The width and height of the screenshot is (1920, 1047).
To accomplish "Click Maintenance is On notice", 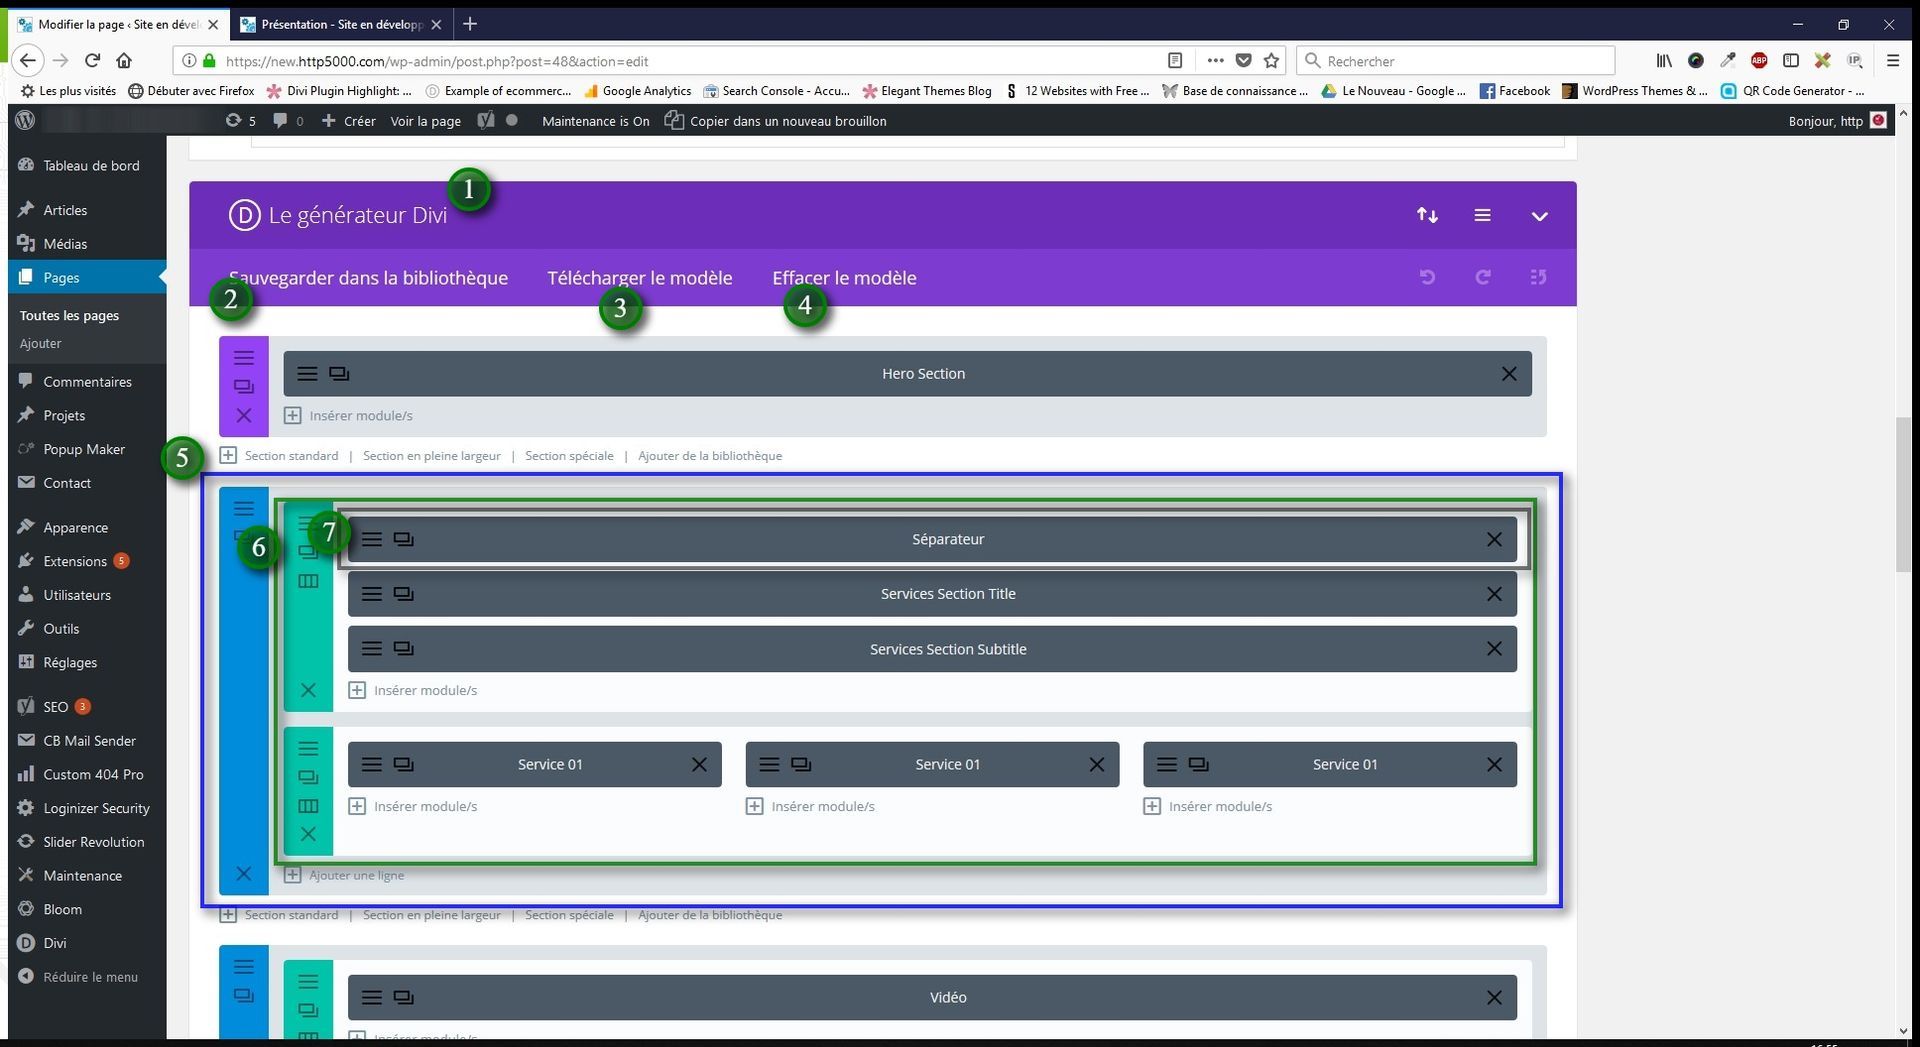I will point(595,121).
